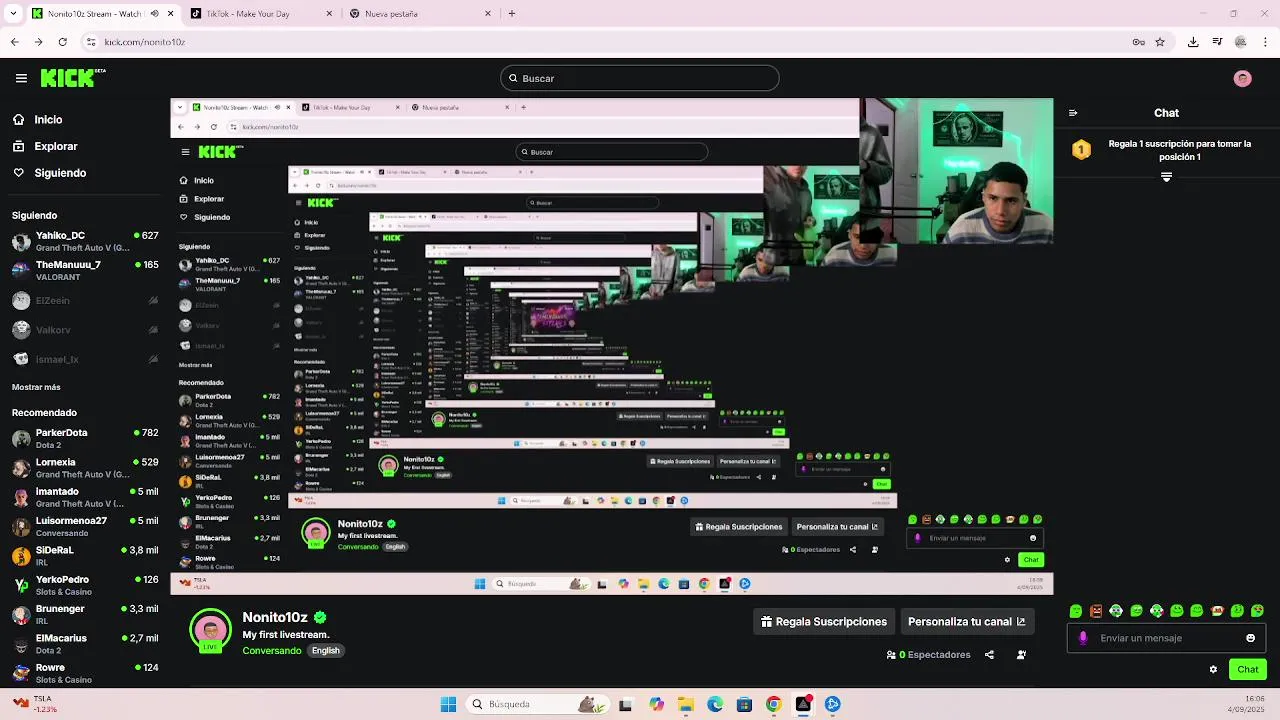Expand the gift leaderboard arrow below position 1

(x=1166, y=177)
